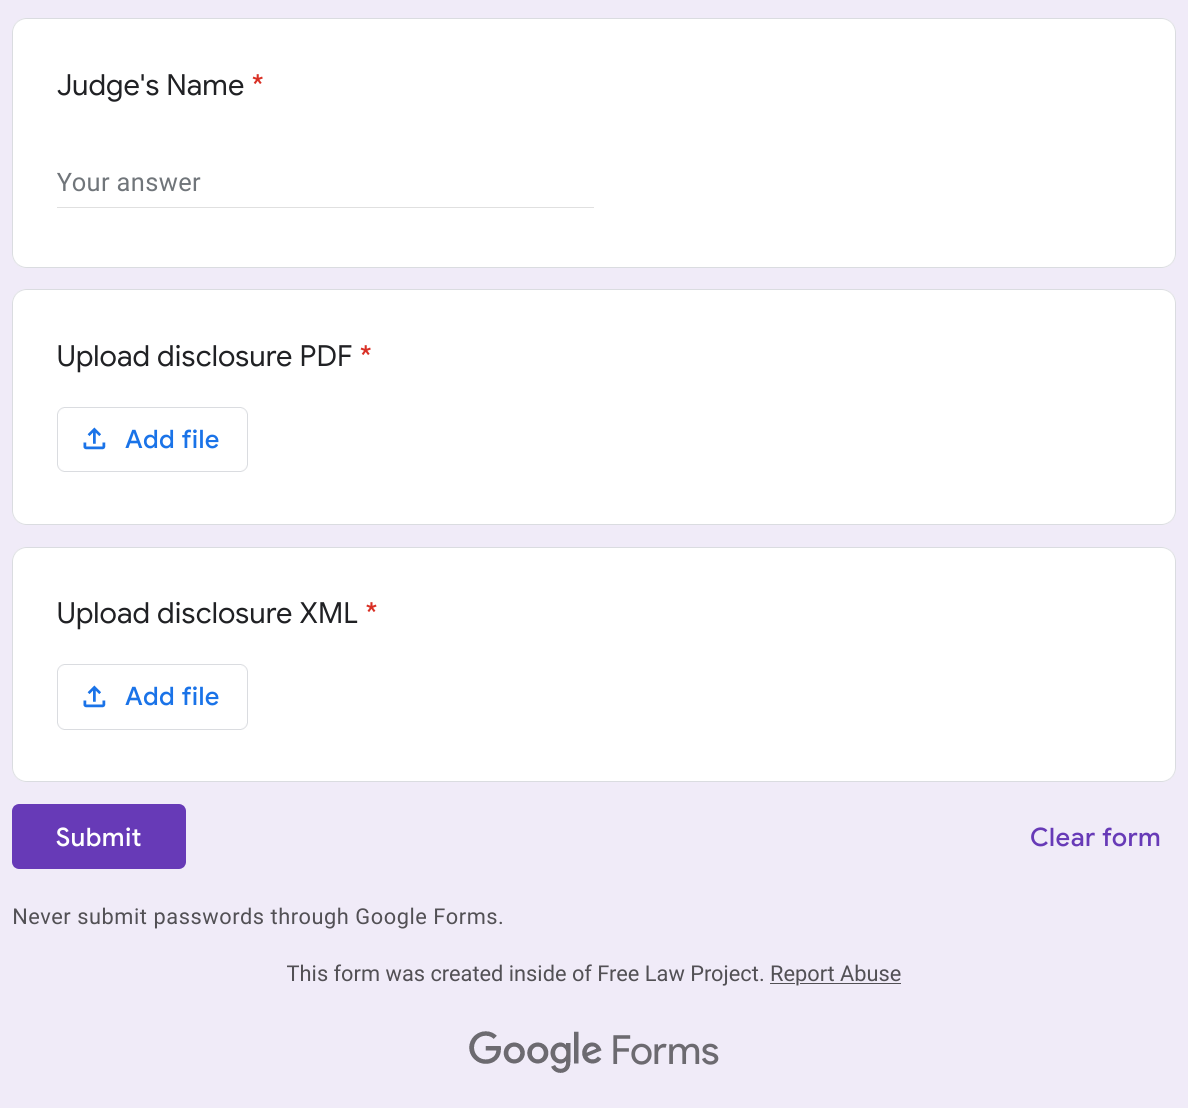1188x1108 pixels.
Task: Clear form using the purple link
Action: coord(1095,837)
